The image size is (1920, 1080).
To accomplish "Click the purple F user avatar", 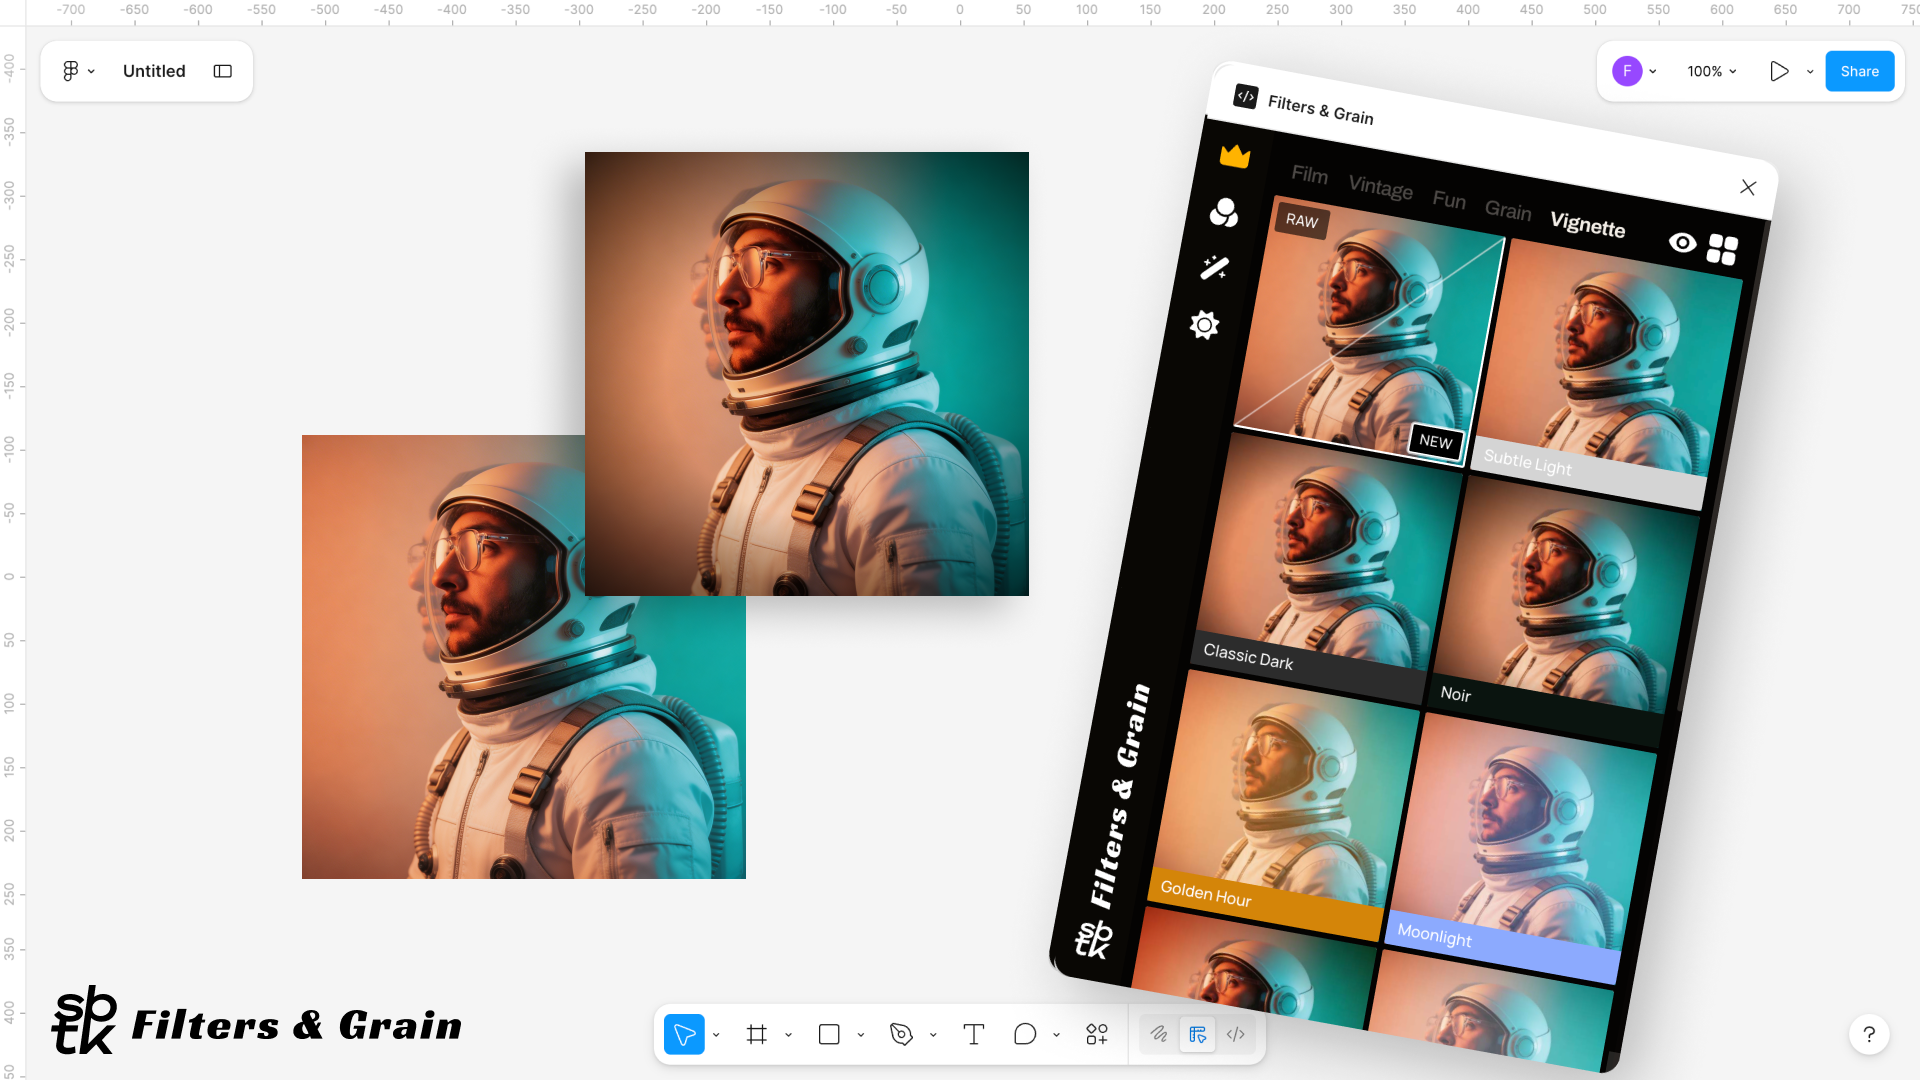I will point(1627,71).
